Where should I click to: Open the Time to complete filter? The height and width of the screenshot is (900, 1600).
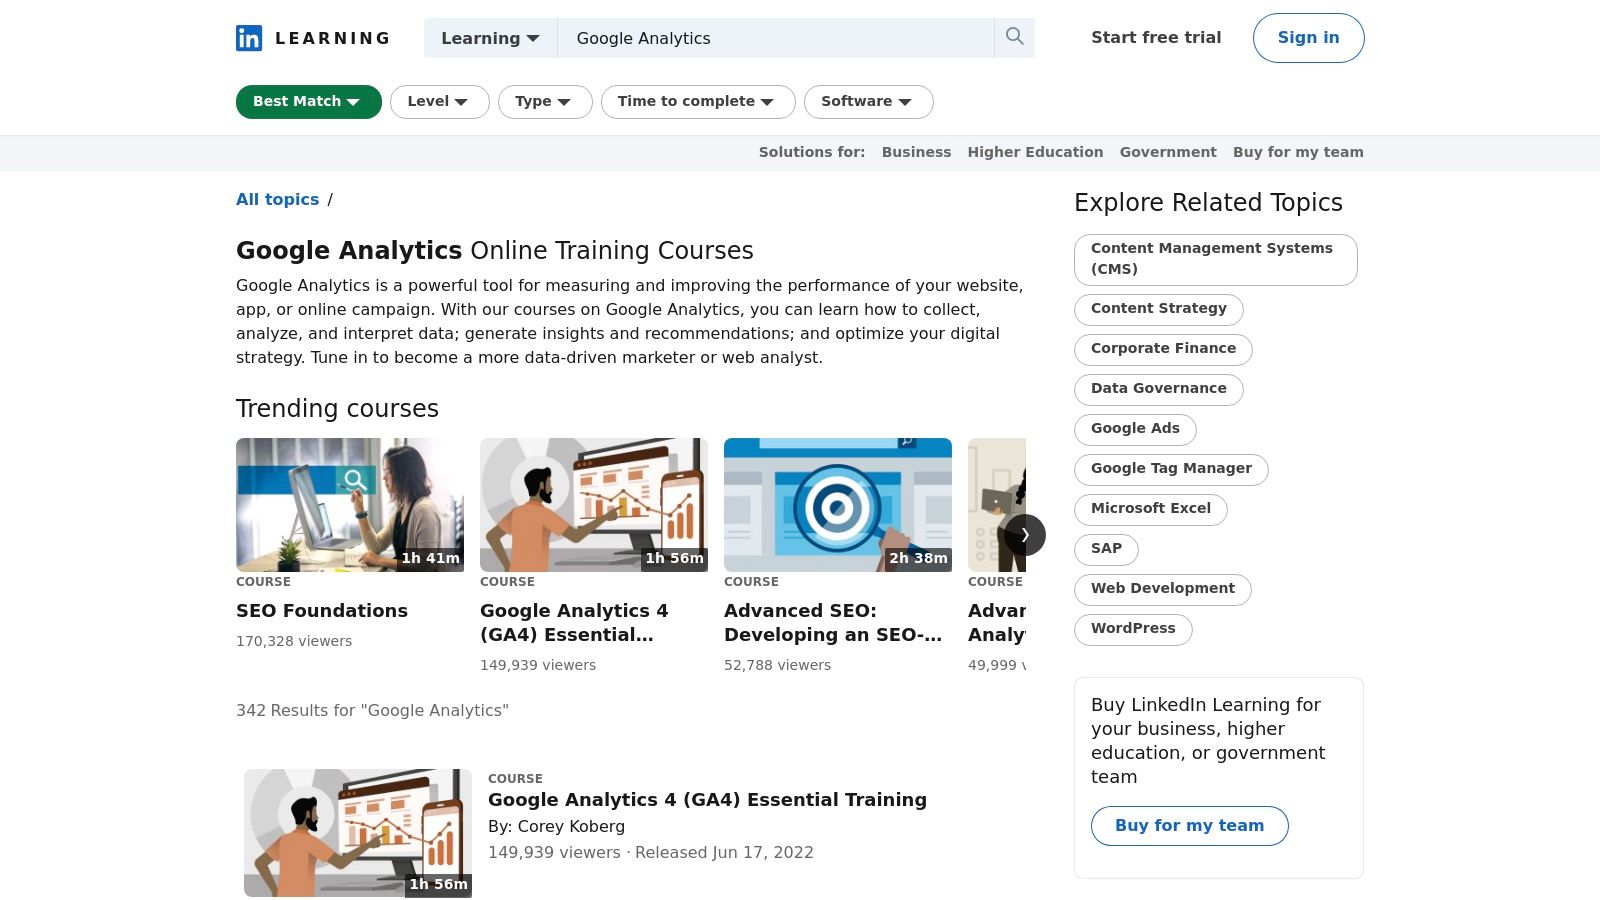(x=698, y=102)
